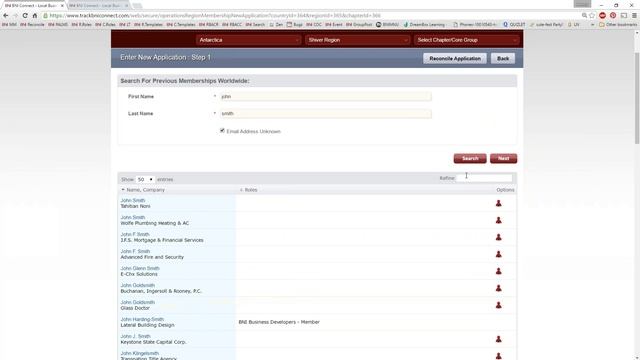Viewport: 640px width, 360px height.
Task: Click person icon for Keystone State Capital Corp.
Action: pyautogui.click(x=498, y=339)
